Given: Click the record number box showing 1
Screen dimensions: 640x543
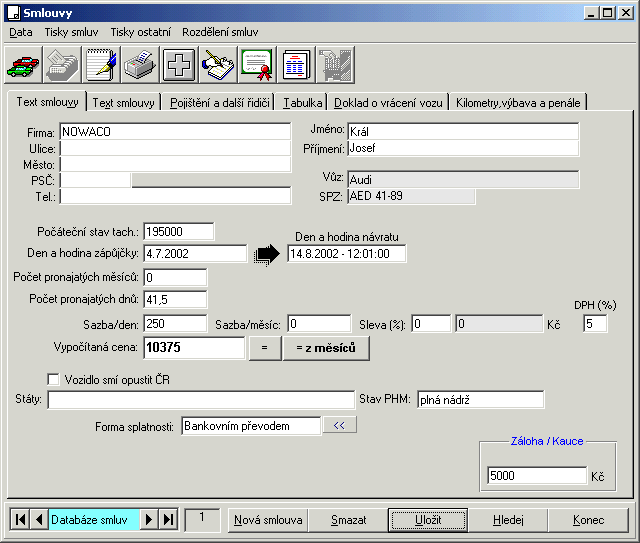Looking at the screenshot, I should (202, 520).
